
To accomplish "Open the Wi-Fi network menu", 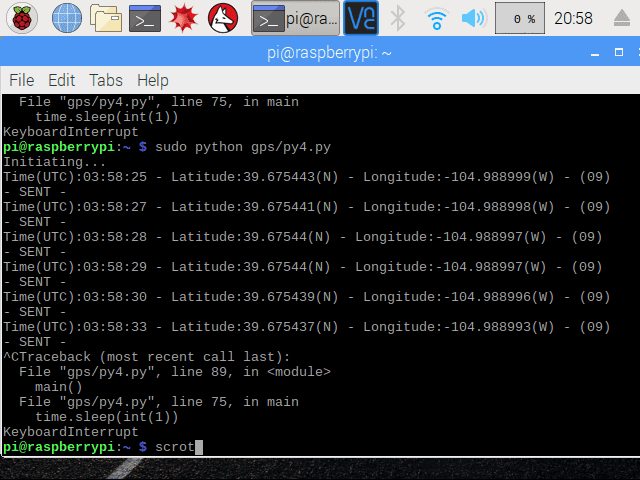I will pyautogui.click(x=436, y=19).
